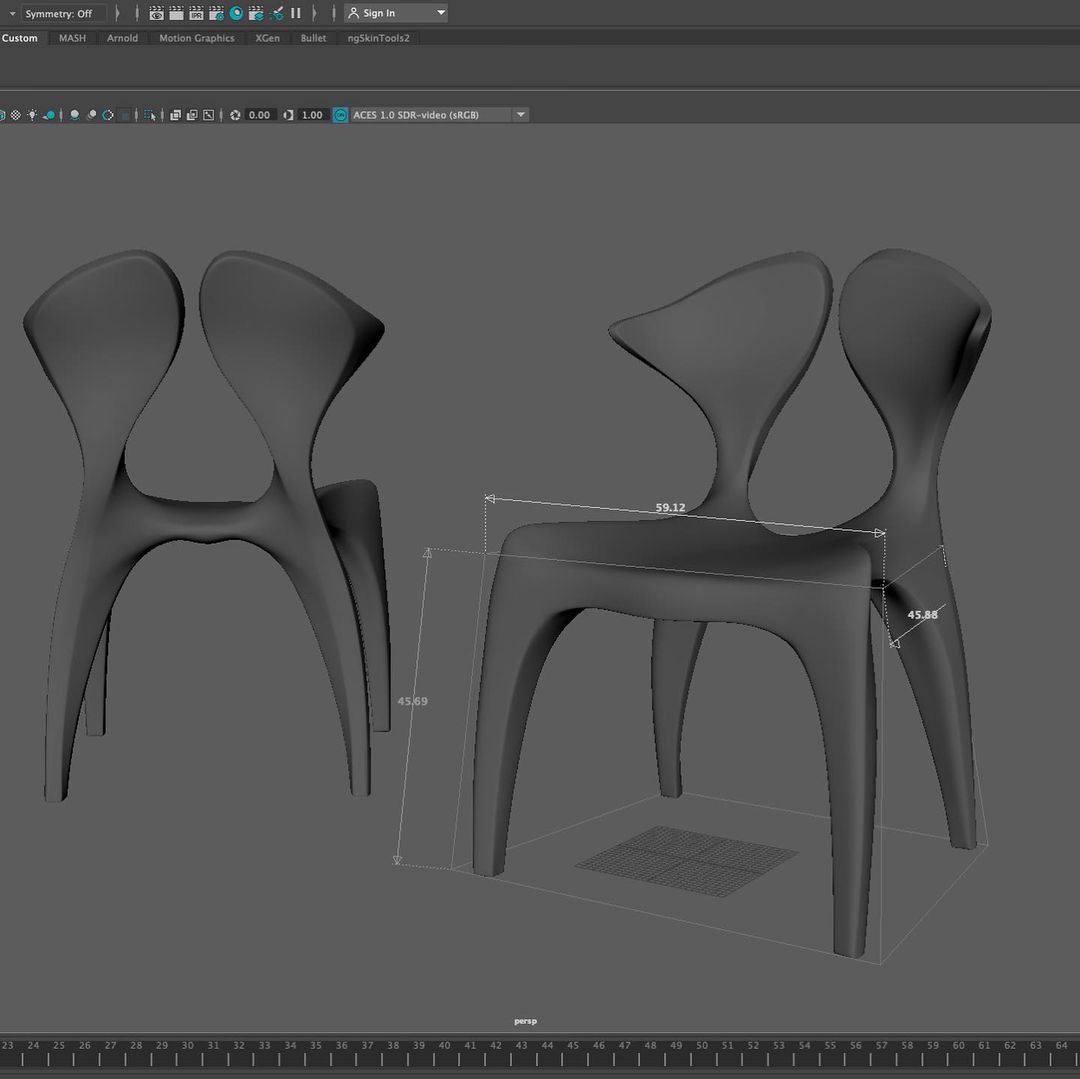Screen dimensions: 1080x1079
Task: Switch to the Motion Graphics shelf tab
Action: [197, 38]
